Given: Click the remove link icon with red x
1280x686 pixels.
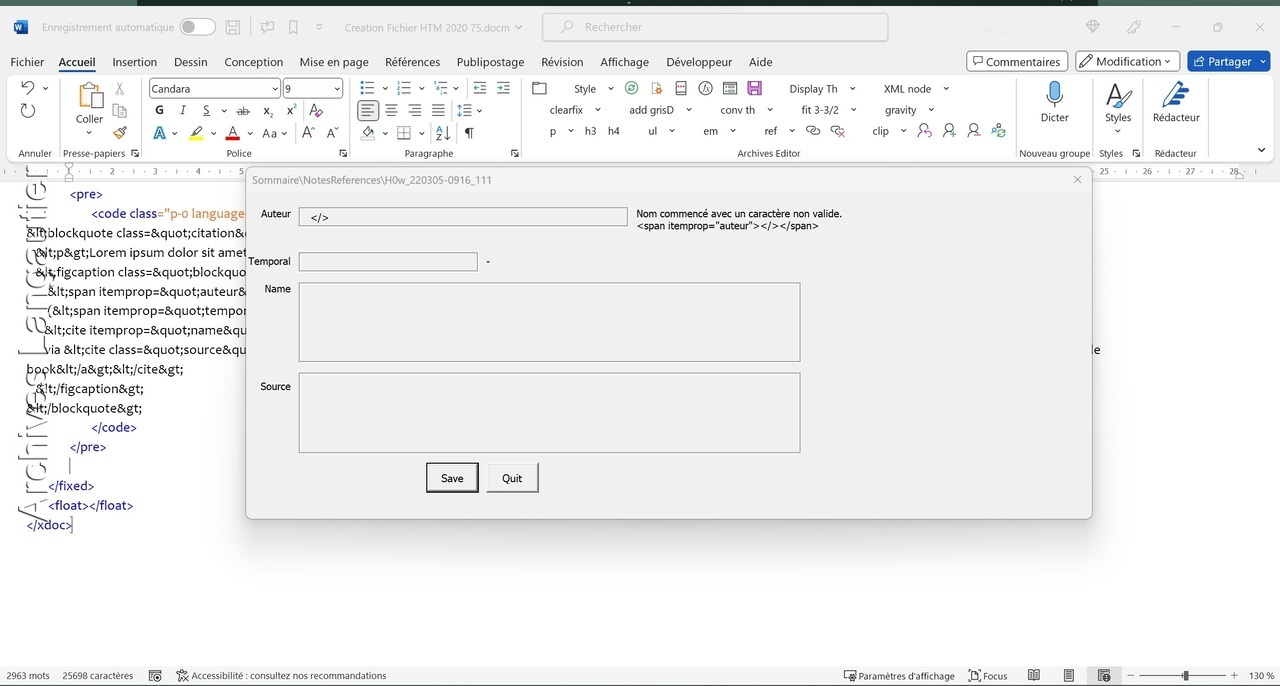Looking at the screenshot, I should coord(838,131).
